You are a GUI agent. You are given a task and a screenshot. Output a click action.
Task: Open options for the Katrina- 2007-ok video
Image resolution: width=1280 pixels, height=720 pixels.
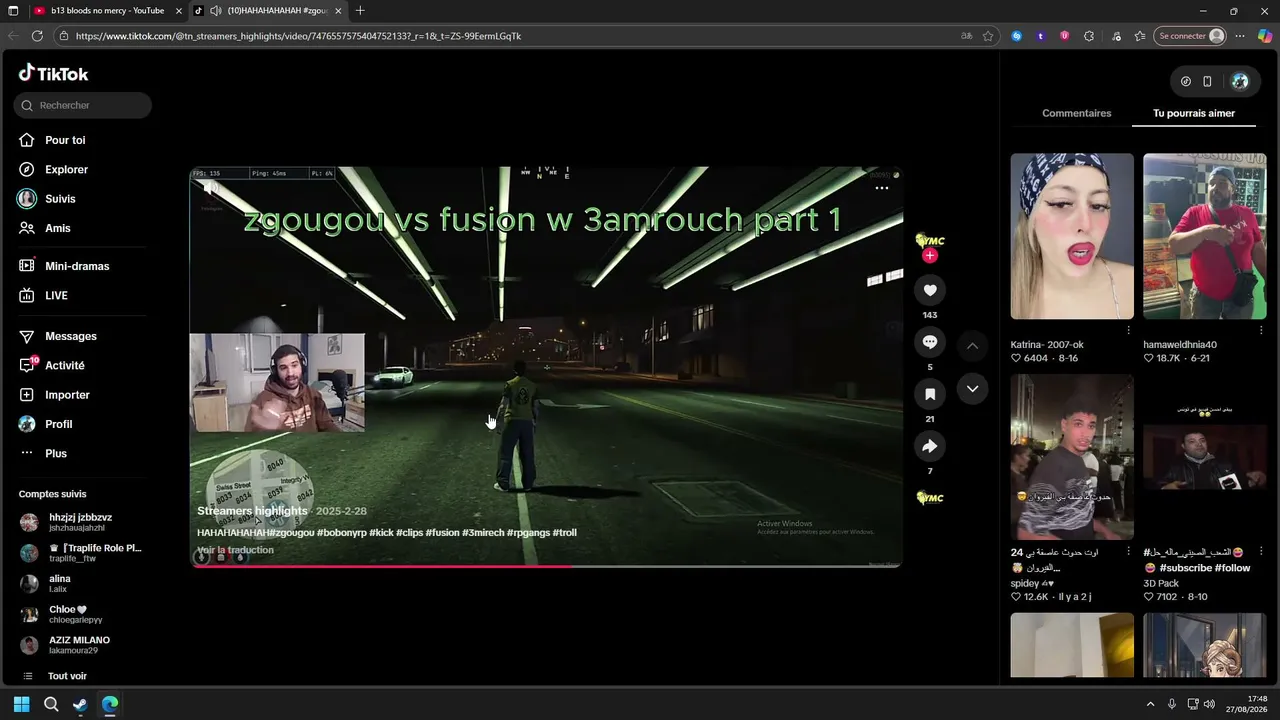point(1129,330)
